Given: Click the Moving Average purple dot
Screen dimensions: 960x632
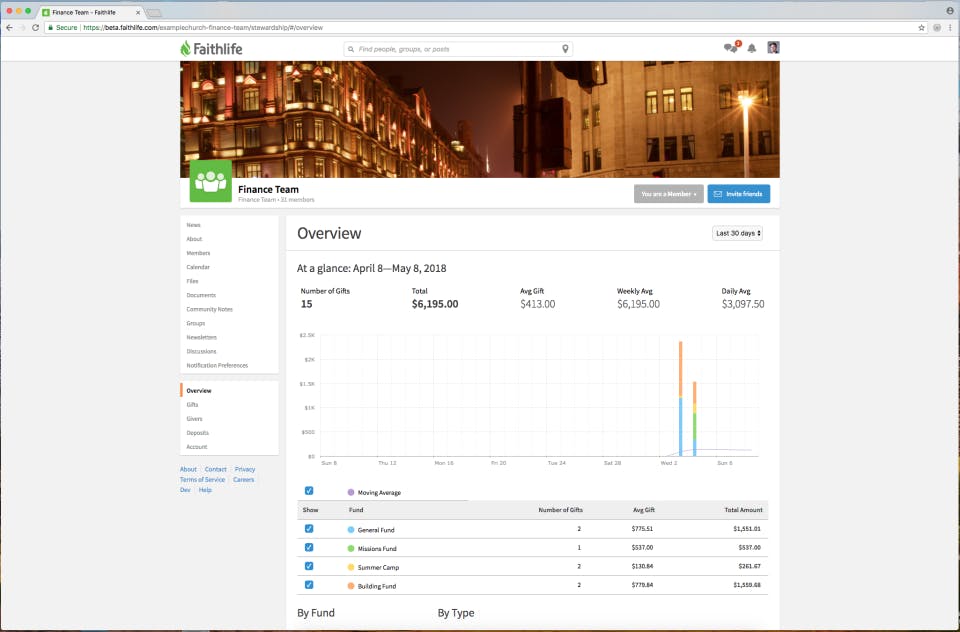Looking at the screenshot, I should [x=351, y=492].
